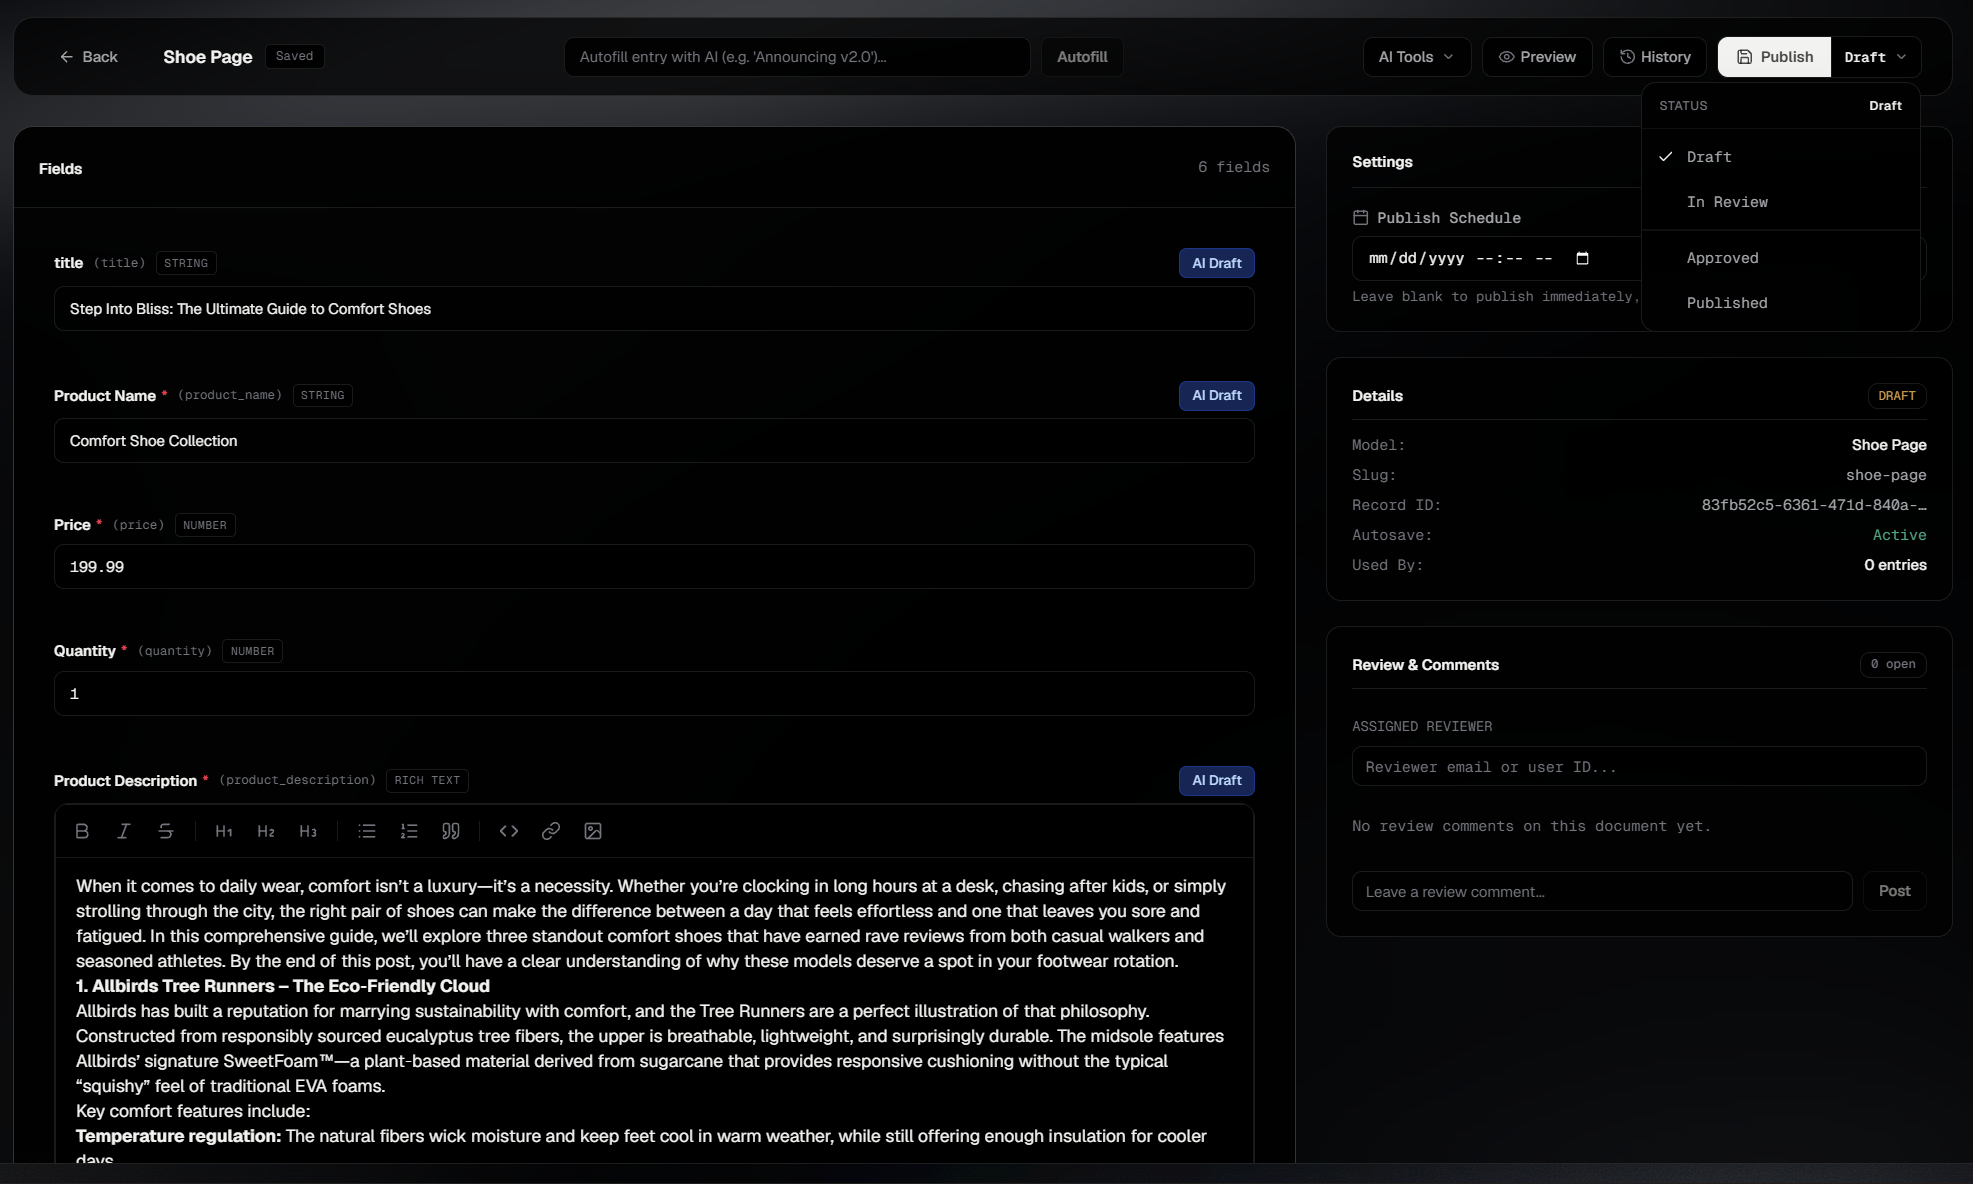
Task: Open the revision History
Action: [x=1655, y=57]
